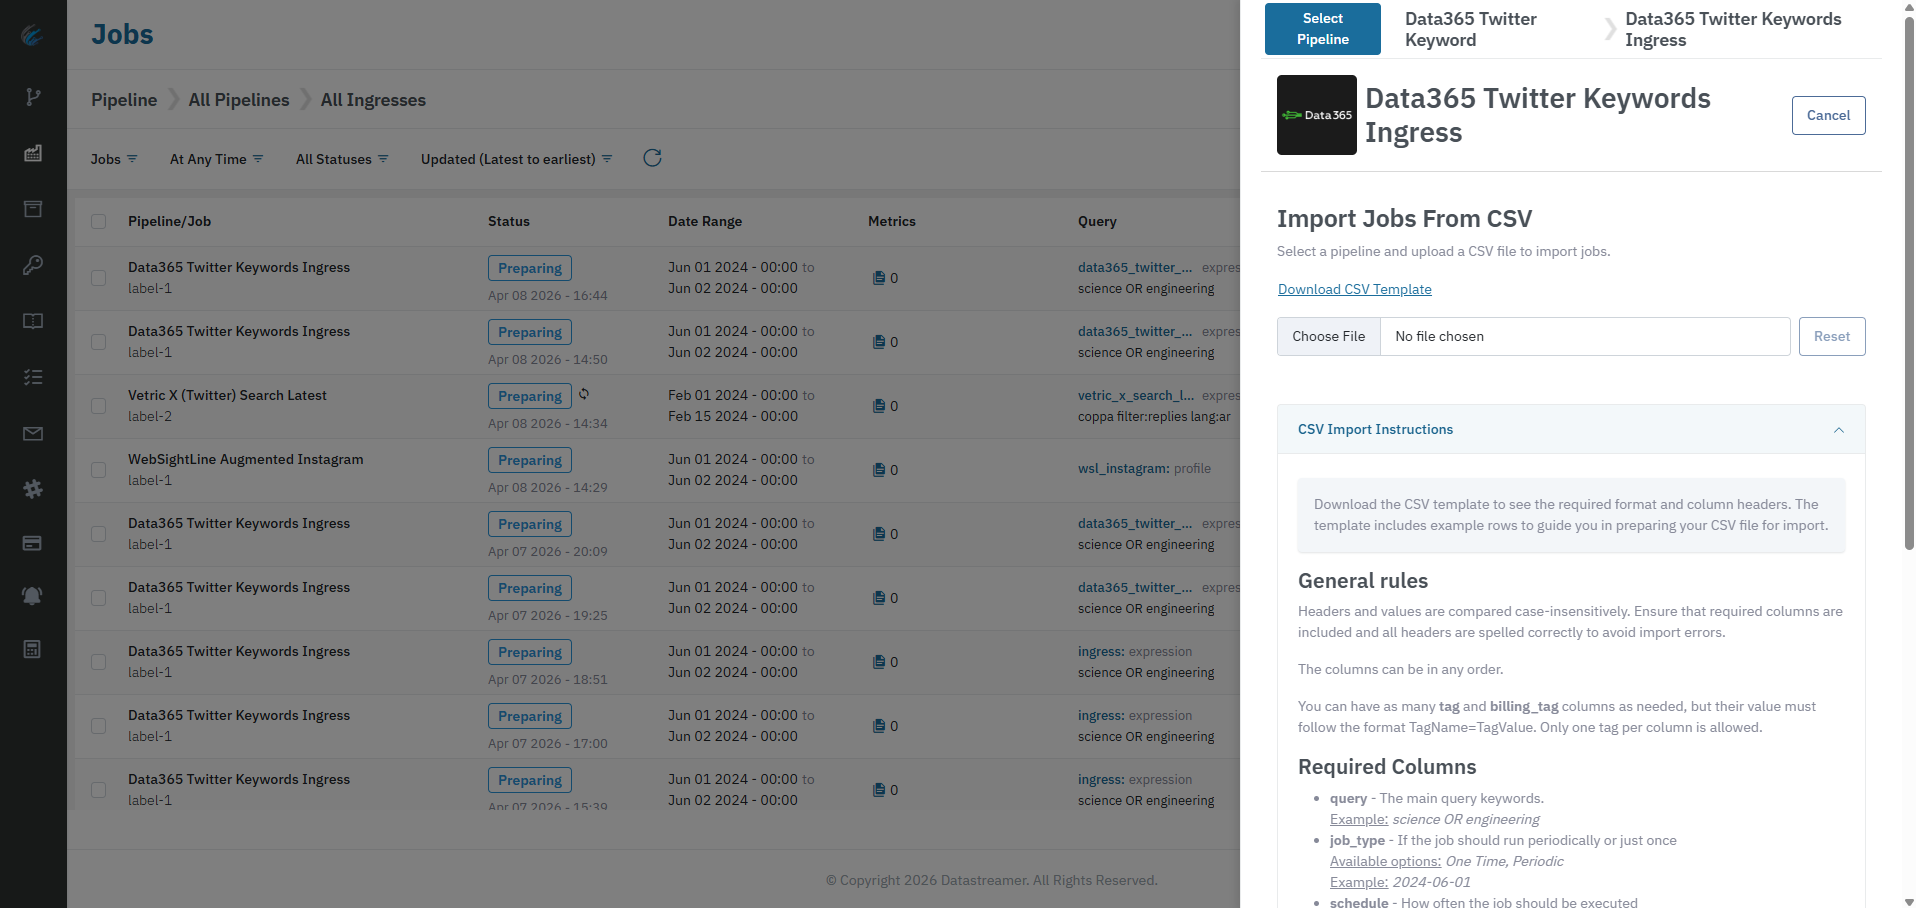Image resolution: width=1916 pixels, height=908 pixels.
Task: Open the puzzle-gear integrations icon in sidebar
Action: (33, 489)
